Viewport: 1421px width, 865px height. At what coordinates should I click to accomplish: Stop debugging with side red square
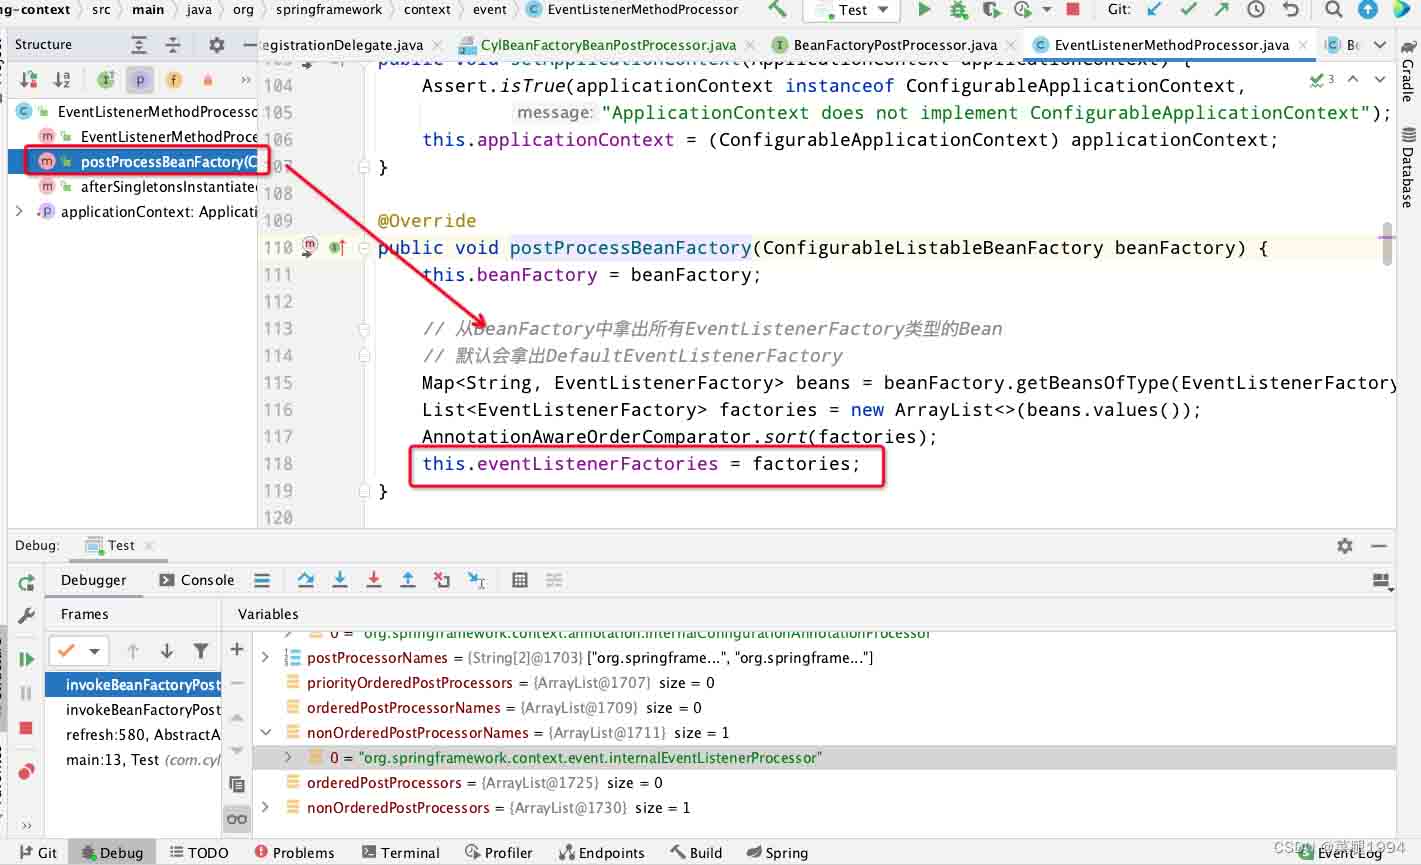[27, 728]
